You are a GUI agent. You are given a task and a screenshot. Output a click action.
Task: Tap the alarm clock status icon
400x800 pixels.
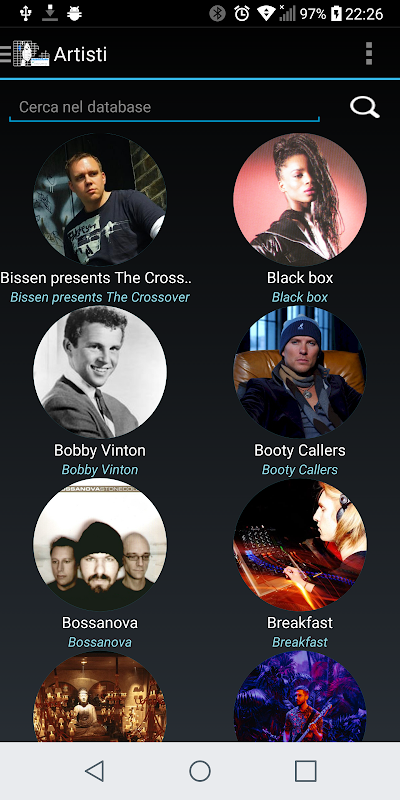[242, 13]
